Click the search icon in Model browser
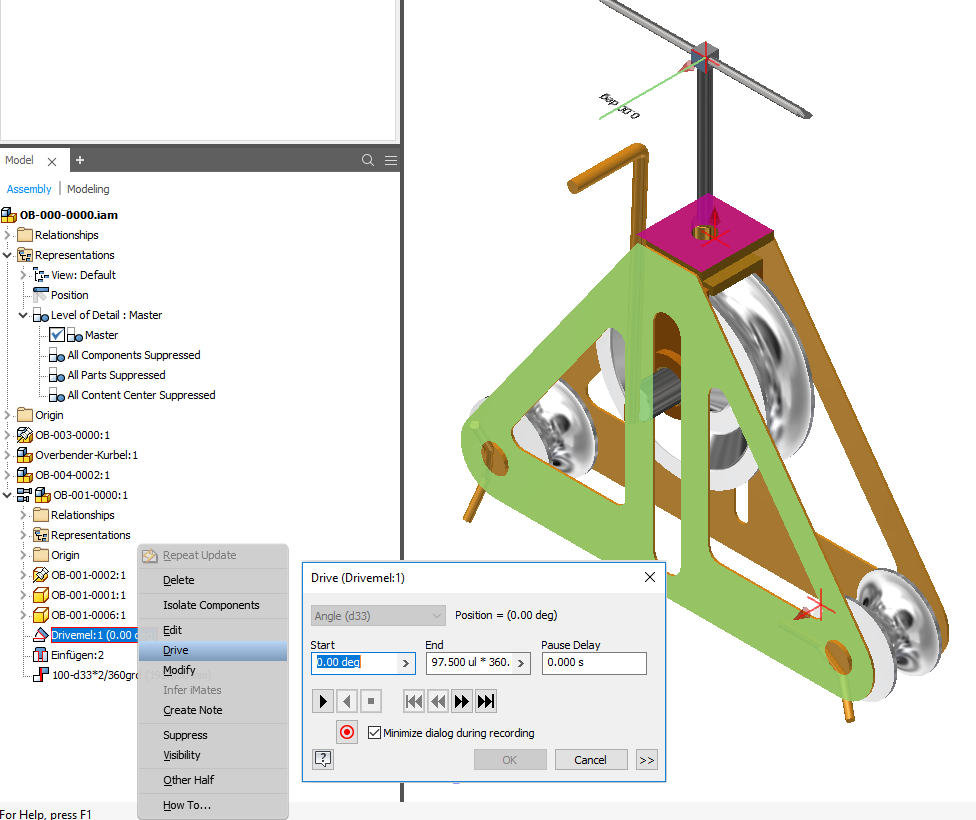This screenshot has height=820, width=976. (x=368, y=160)
